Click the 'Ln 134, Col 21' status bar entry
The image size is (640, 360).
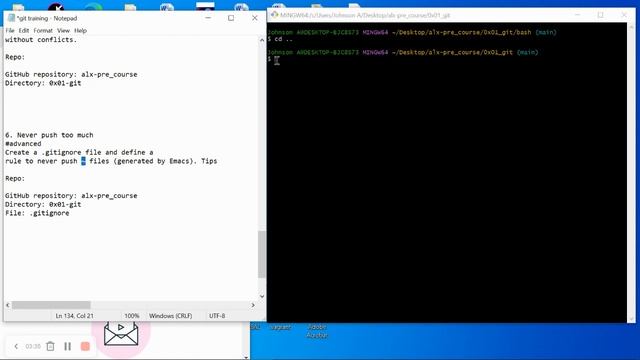point(74,316)
